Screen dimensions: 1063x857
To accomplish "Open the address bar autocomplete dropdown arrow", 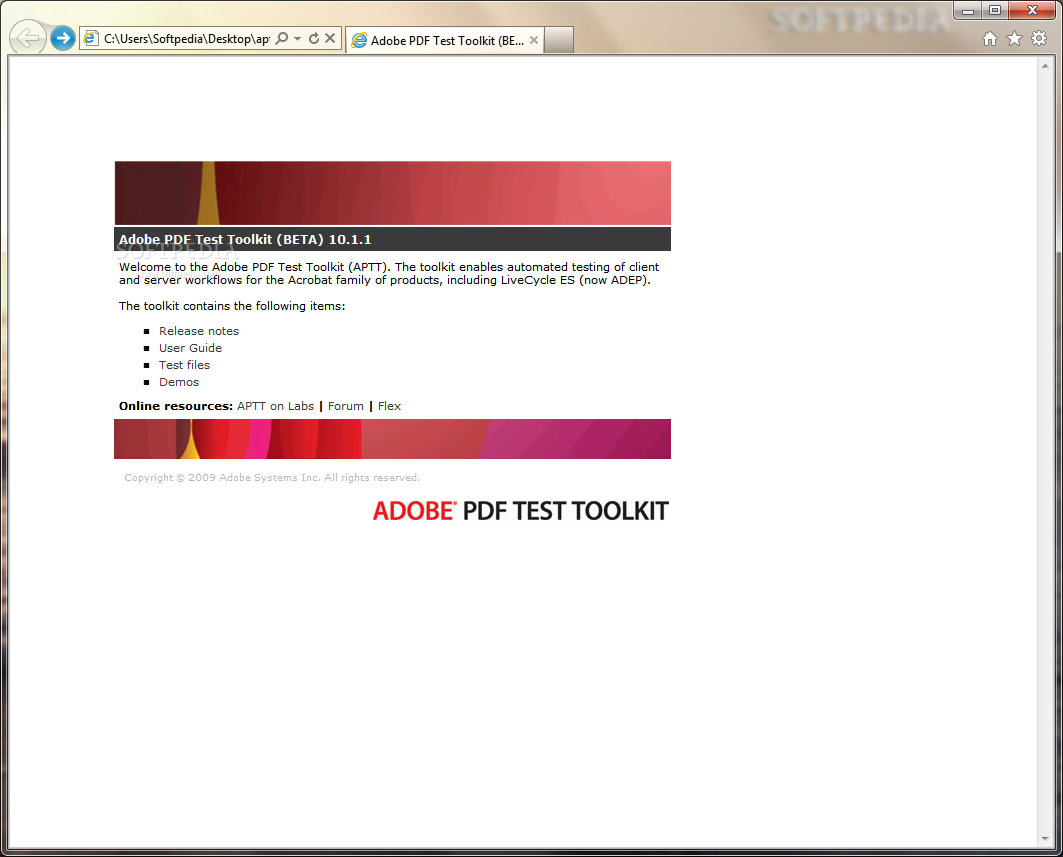I will (x=298, y=39).
